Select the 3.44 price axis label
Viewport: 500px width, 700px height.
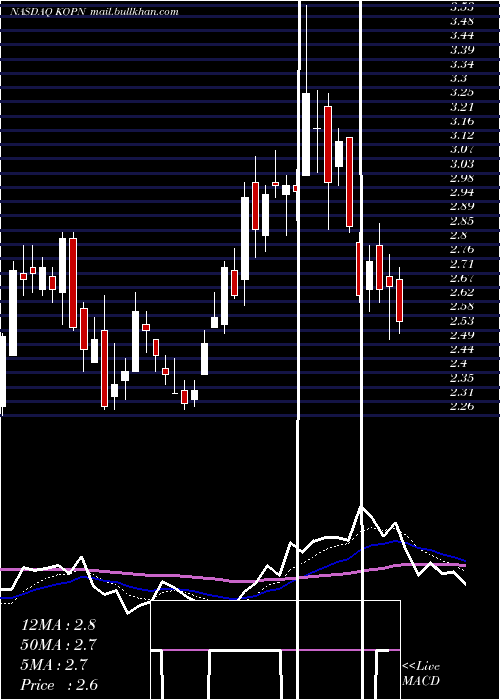tap(462, 35)
